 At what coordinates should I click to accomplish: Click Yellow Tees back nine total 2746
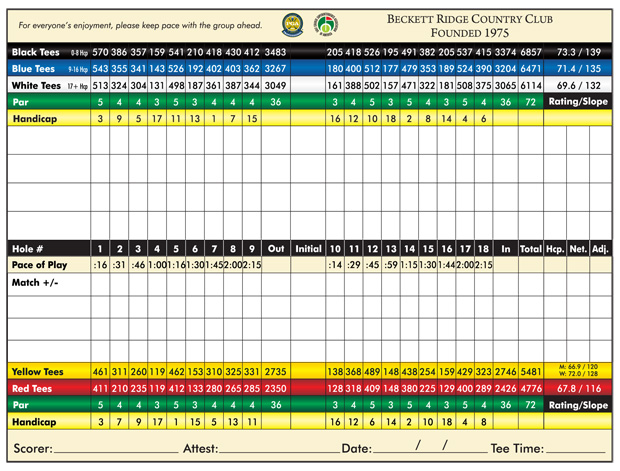coord(506,372)
